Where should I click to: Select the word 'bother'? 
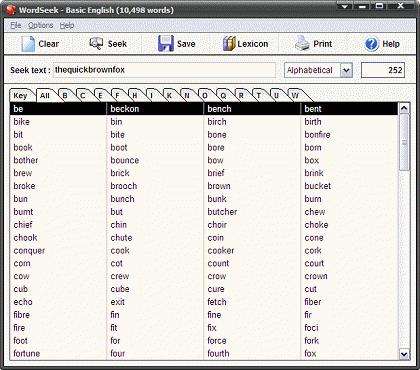[26, 160]
